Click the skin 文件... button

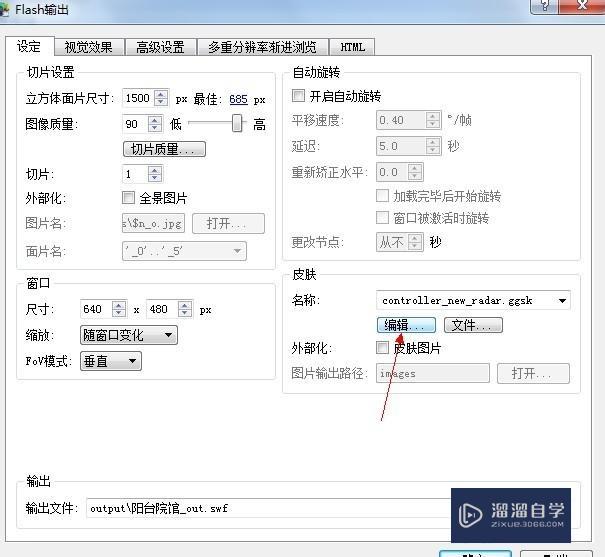pos(473,325)
